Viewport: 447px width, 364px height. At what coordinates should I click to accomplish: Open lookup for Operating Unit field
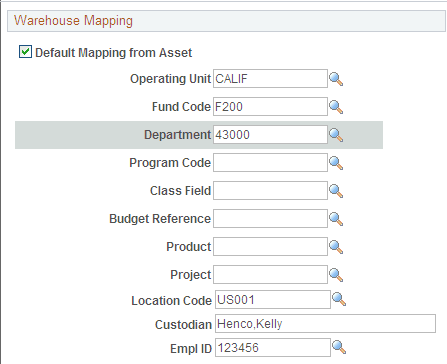(x=336, y=79)
